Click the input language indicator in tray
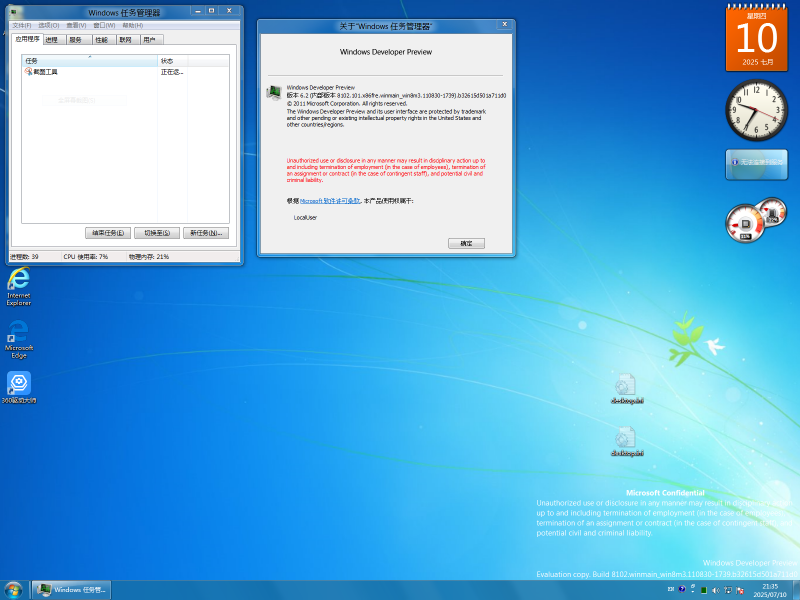Image resolution: width=800 pixels, height=600 pixels. [671, 589]
